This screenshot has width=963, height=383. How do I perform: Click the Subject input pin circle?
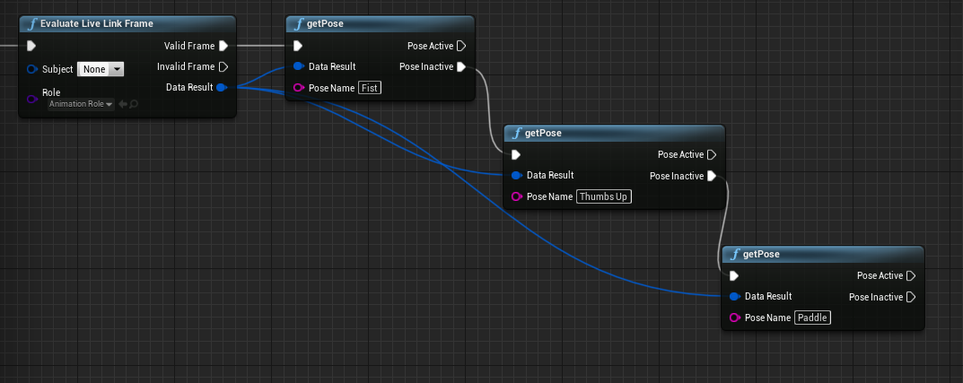point(32,69)
